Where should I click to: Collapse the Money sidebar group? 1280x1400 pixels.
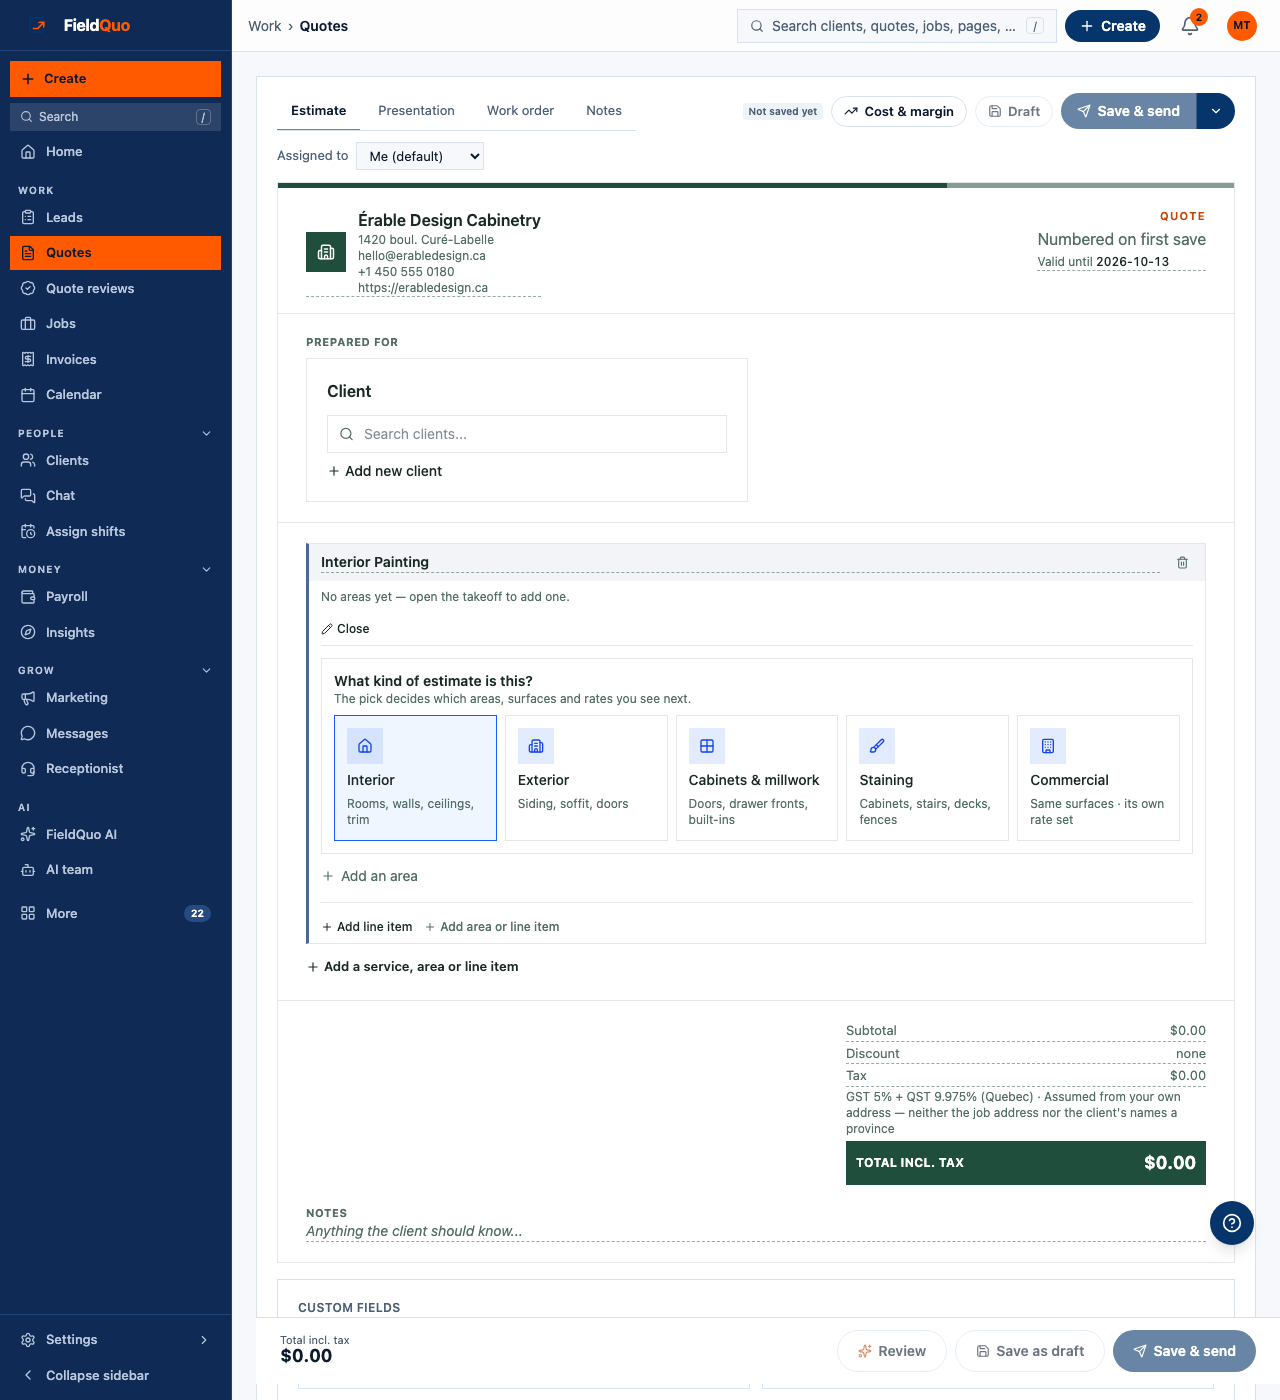207,570
